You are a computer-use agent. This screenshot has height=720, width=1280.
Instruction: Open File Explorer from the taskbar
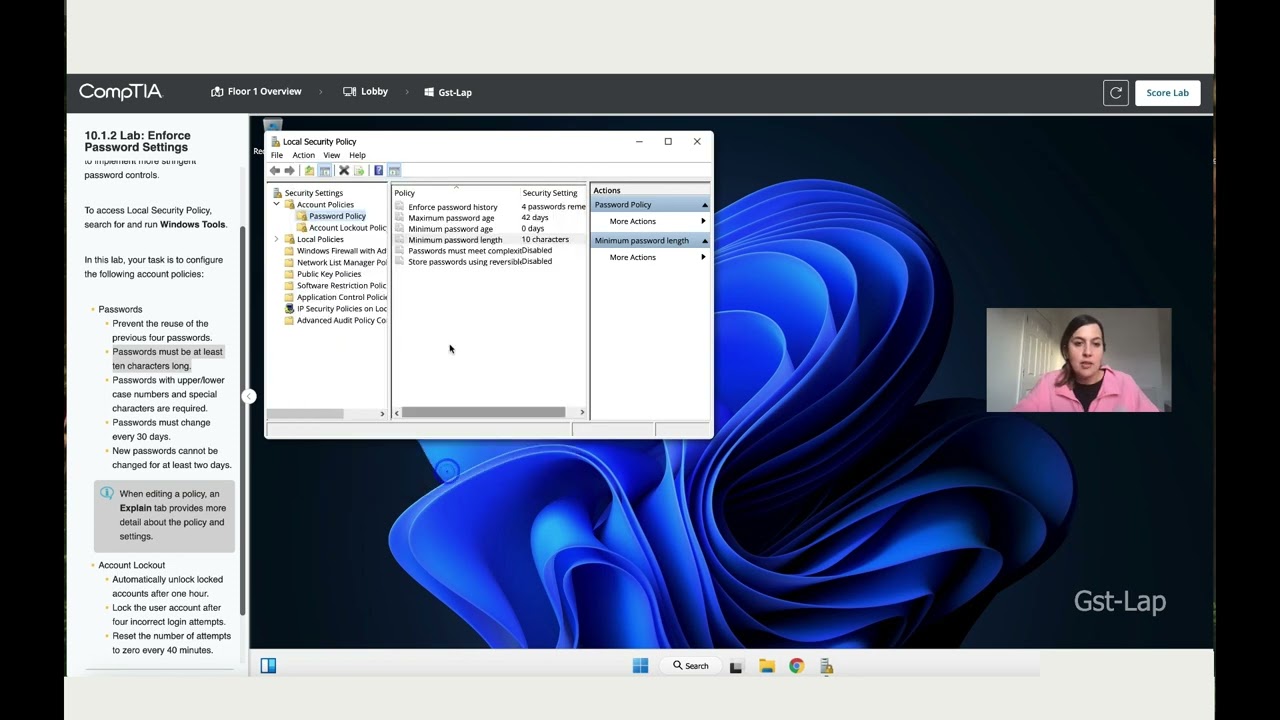(x=767, y=666)
